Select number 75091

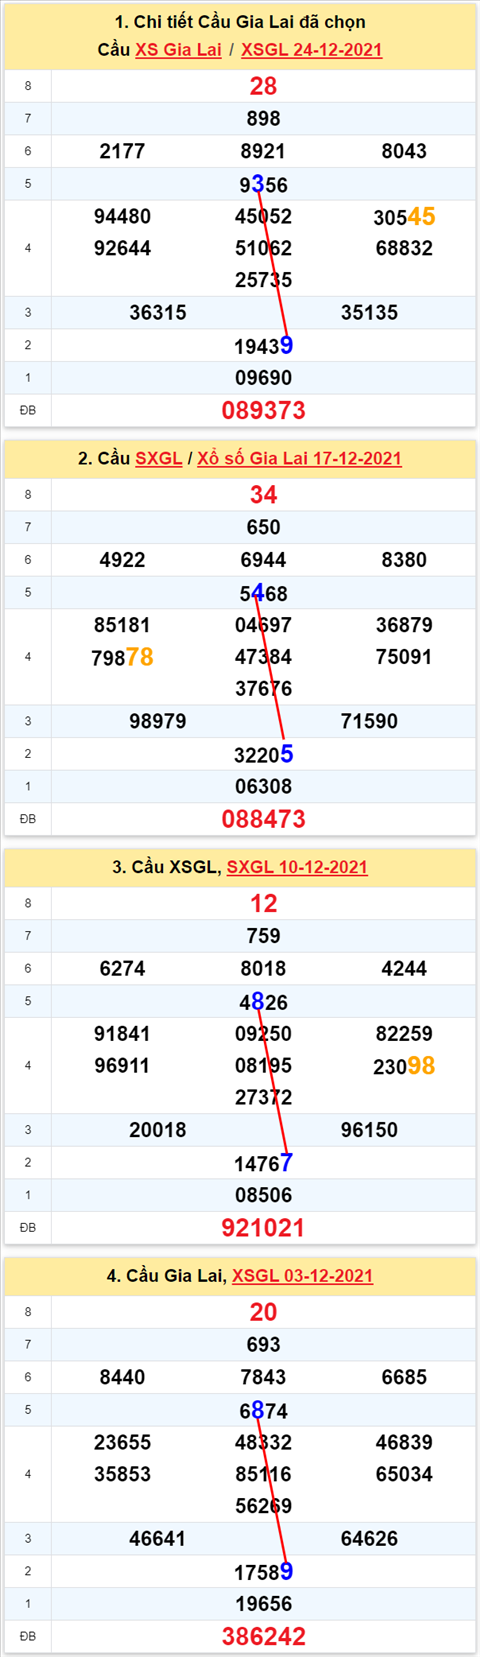tap(404, 658)
